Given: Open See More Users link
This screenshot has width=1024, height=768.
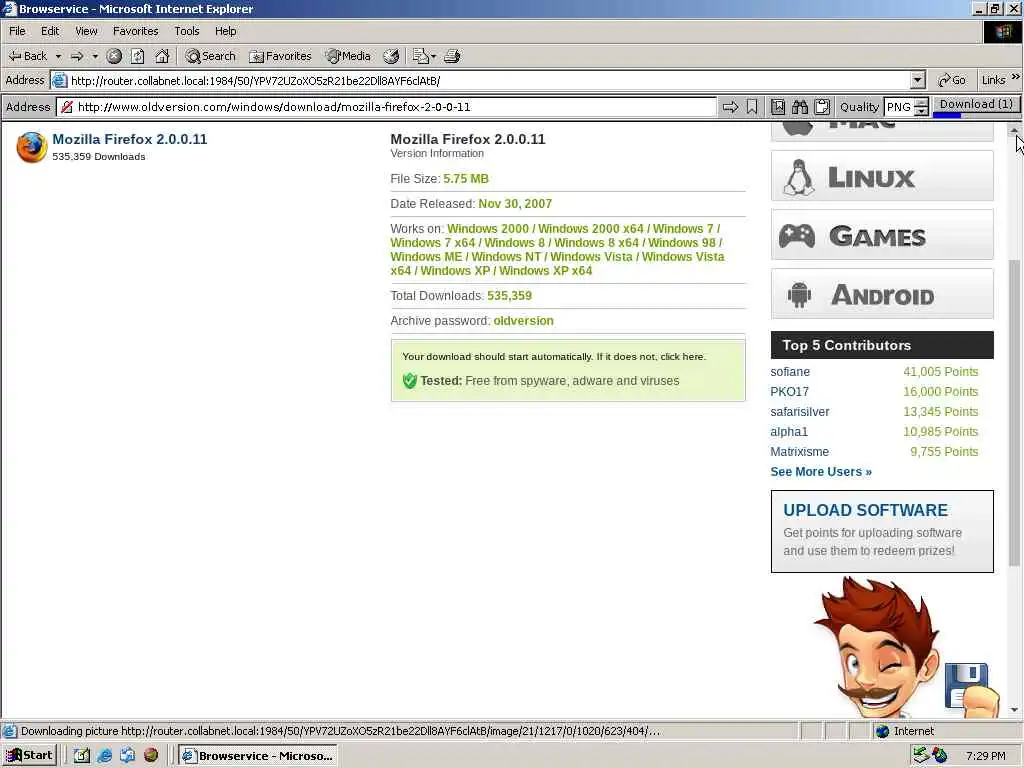Looking at the screenshot, I should click(x=821, y=472).
